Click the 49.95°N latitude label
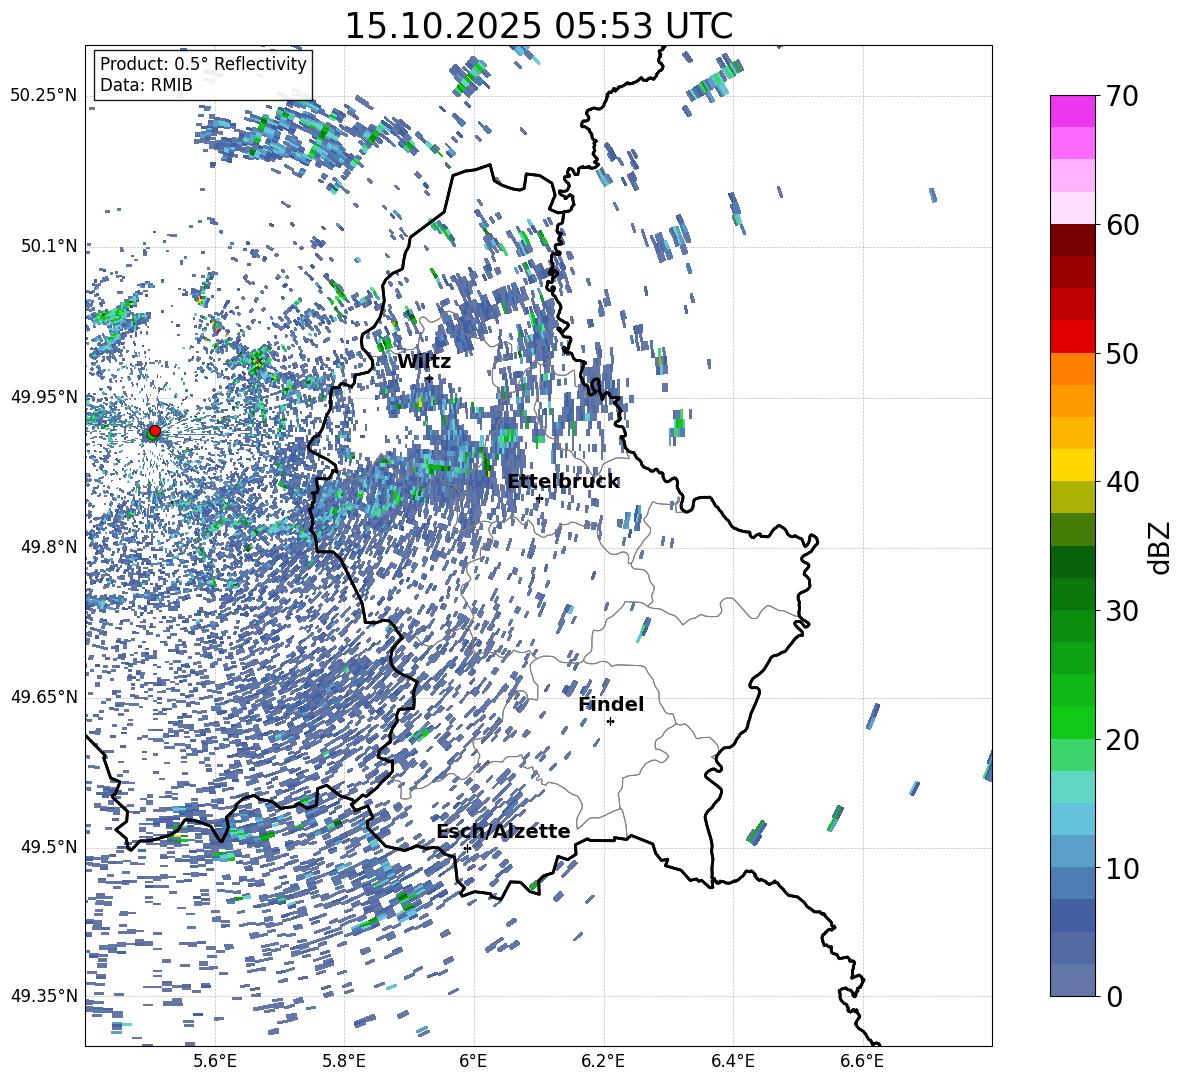Image resolution: width=1184 pixels, height=1081 pixels. 44,396
